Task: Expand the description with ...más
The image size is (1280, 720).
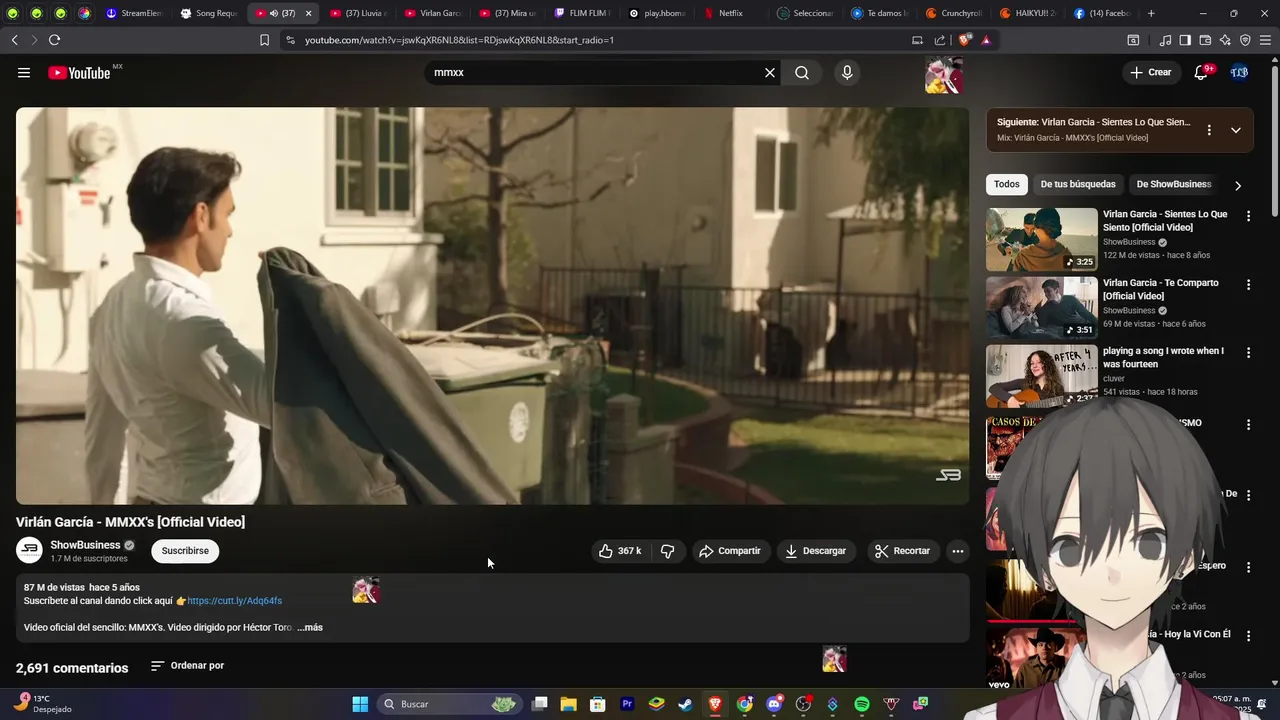Action: (x=310, y=628)
